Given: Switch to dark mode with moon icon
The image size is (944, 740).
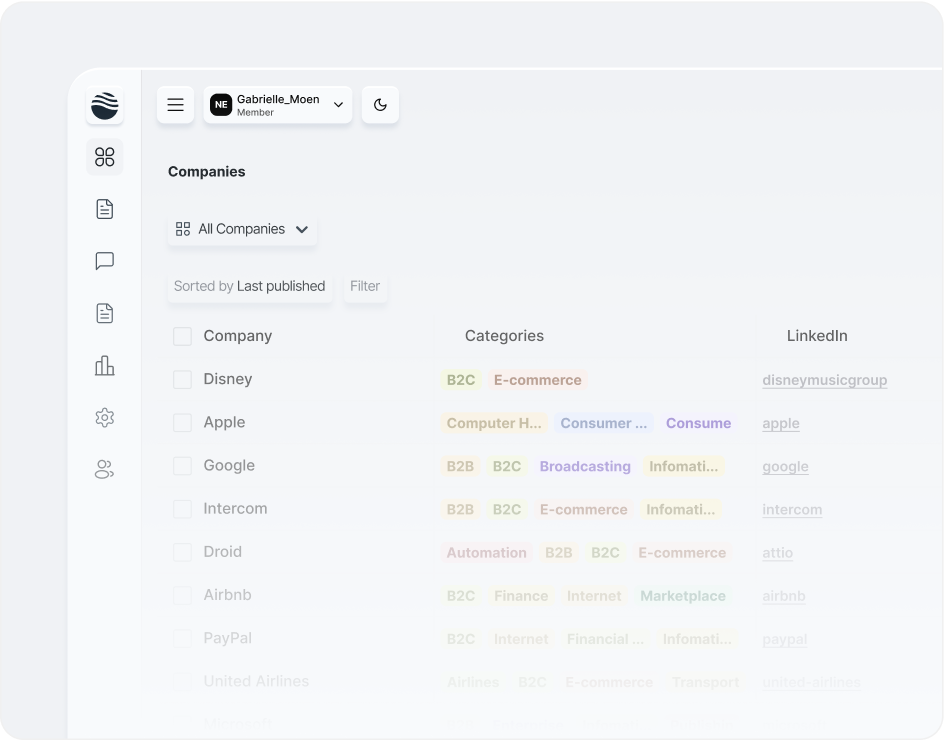Looking at the screenshot, I should pos(380,105).
